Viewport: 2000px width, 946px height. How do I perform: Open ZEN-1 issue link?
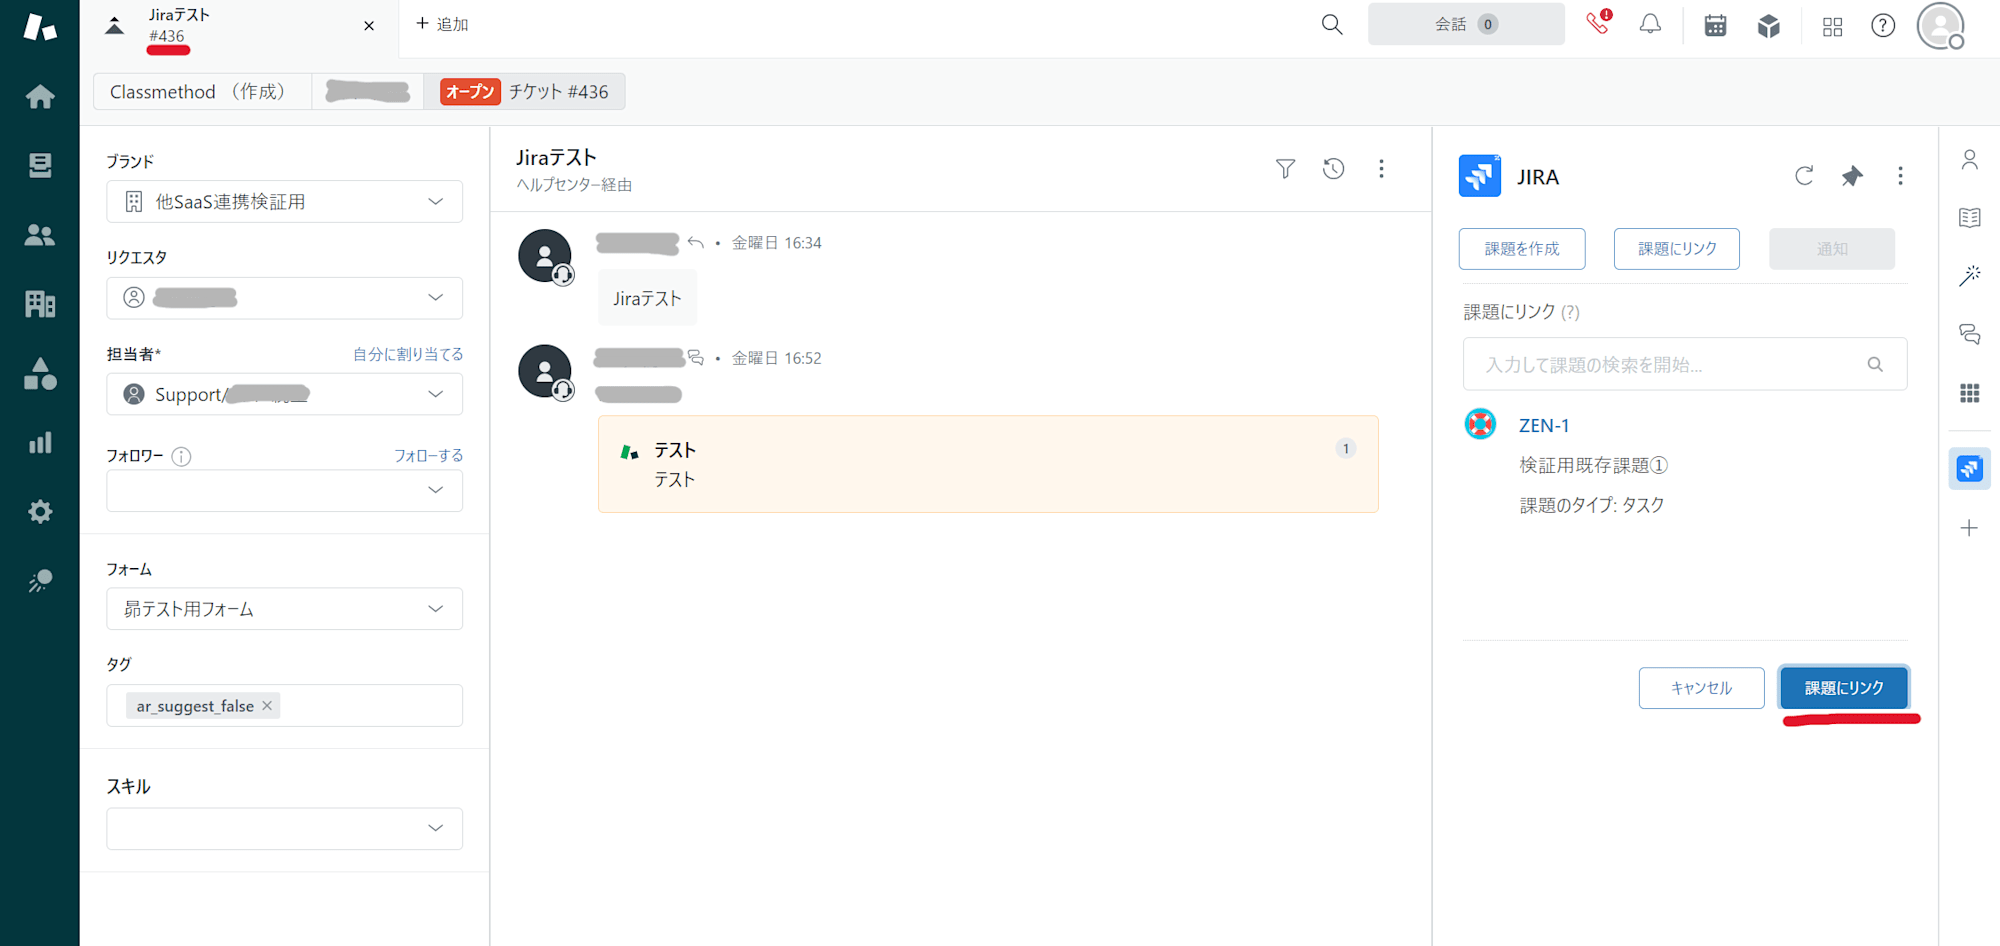point(1544,425)
